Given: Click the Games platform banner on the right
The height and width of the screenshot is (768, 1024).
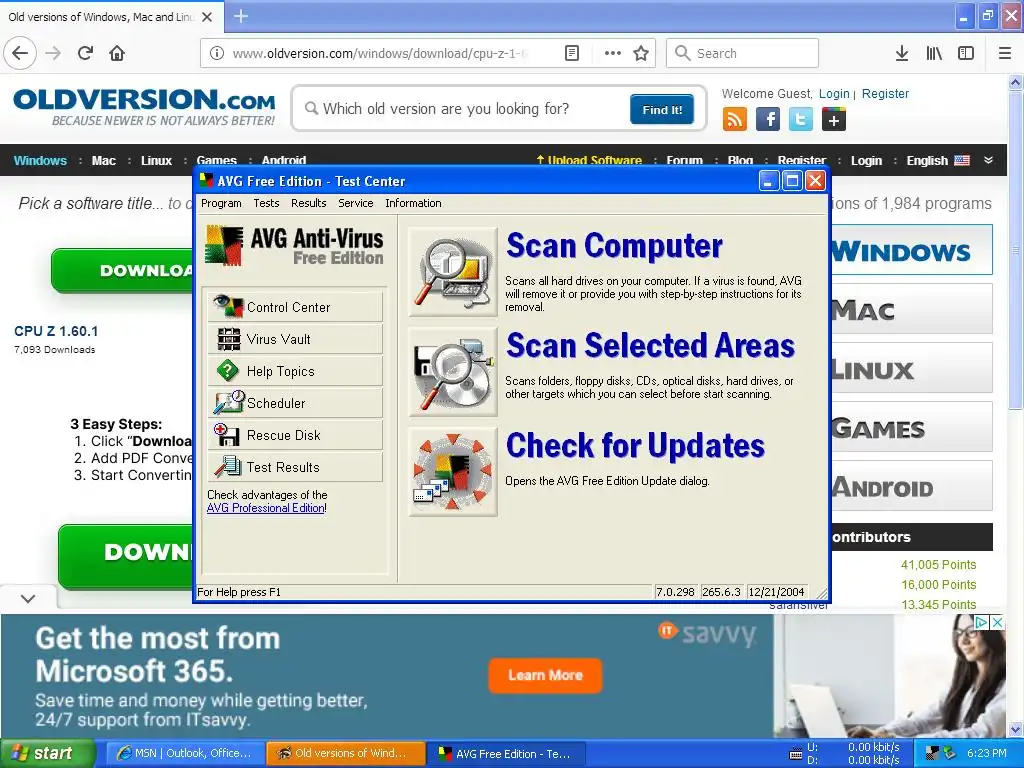Looking at the screenshot, I should click(912, 427).
